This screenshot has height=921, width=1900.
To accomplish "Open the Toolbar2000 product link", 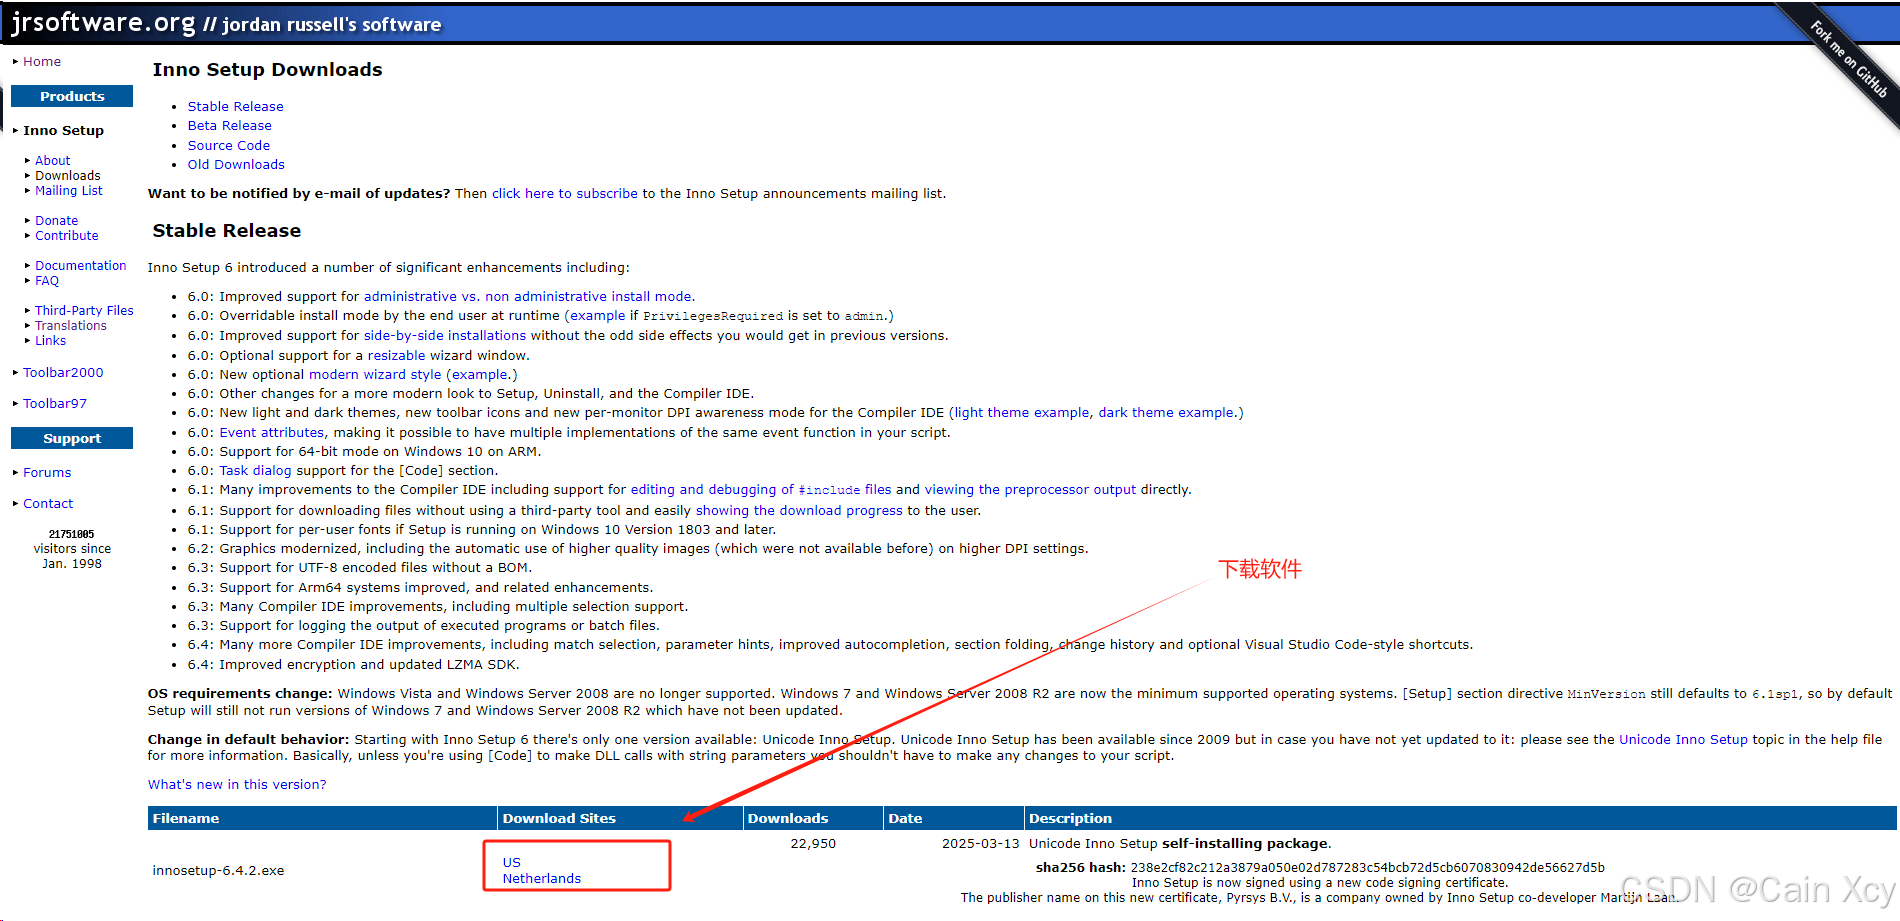I will point(63,373).
